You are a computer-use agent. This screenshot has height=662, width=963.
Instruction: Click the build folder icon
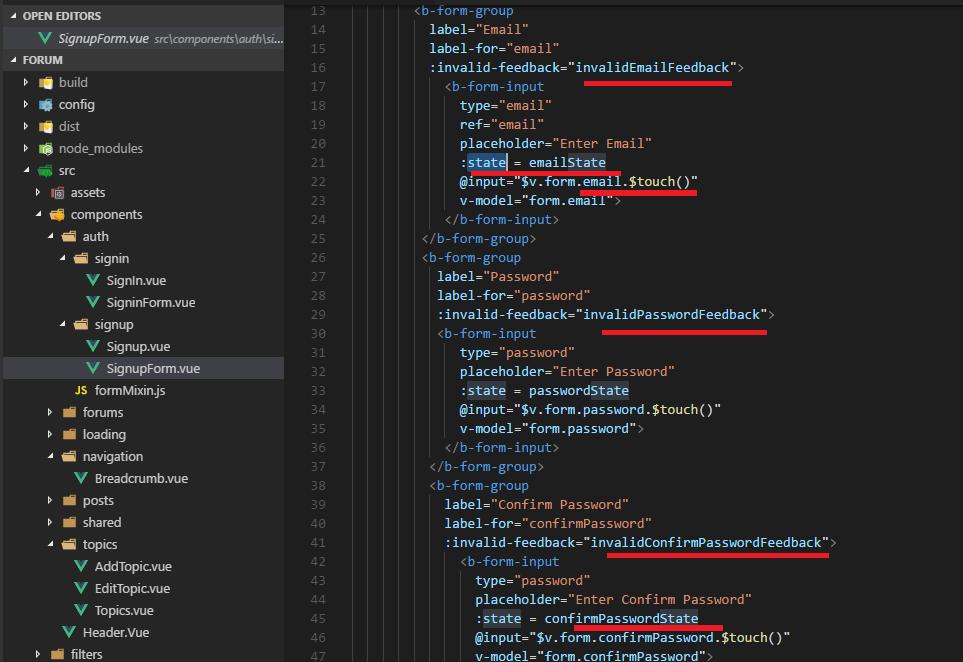(x=45, y=82)
